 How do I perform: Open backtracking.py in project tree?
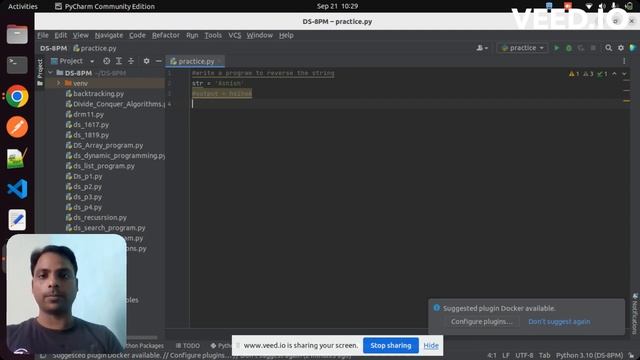(x=95, y=93)
